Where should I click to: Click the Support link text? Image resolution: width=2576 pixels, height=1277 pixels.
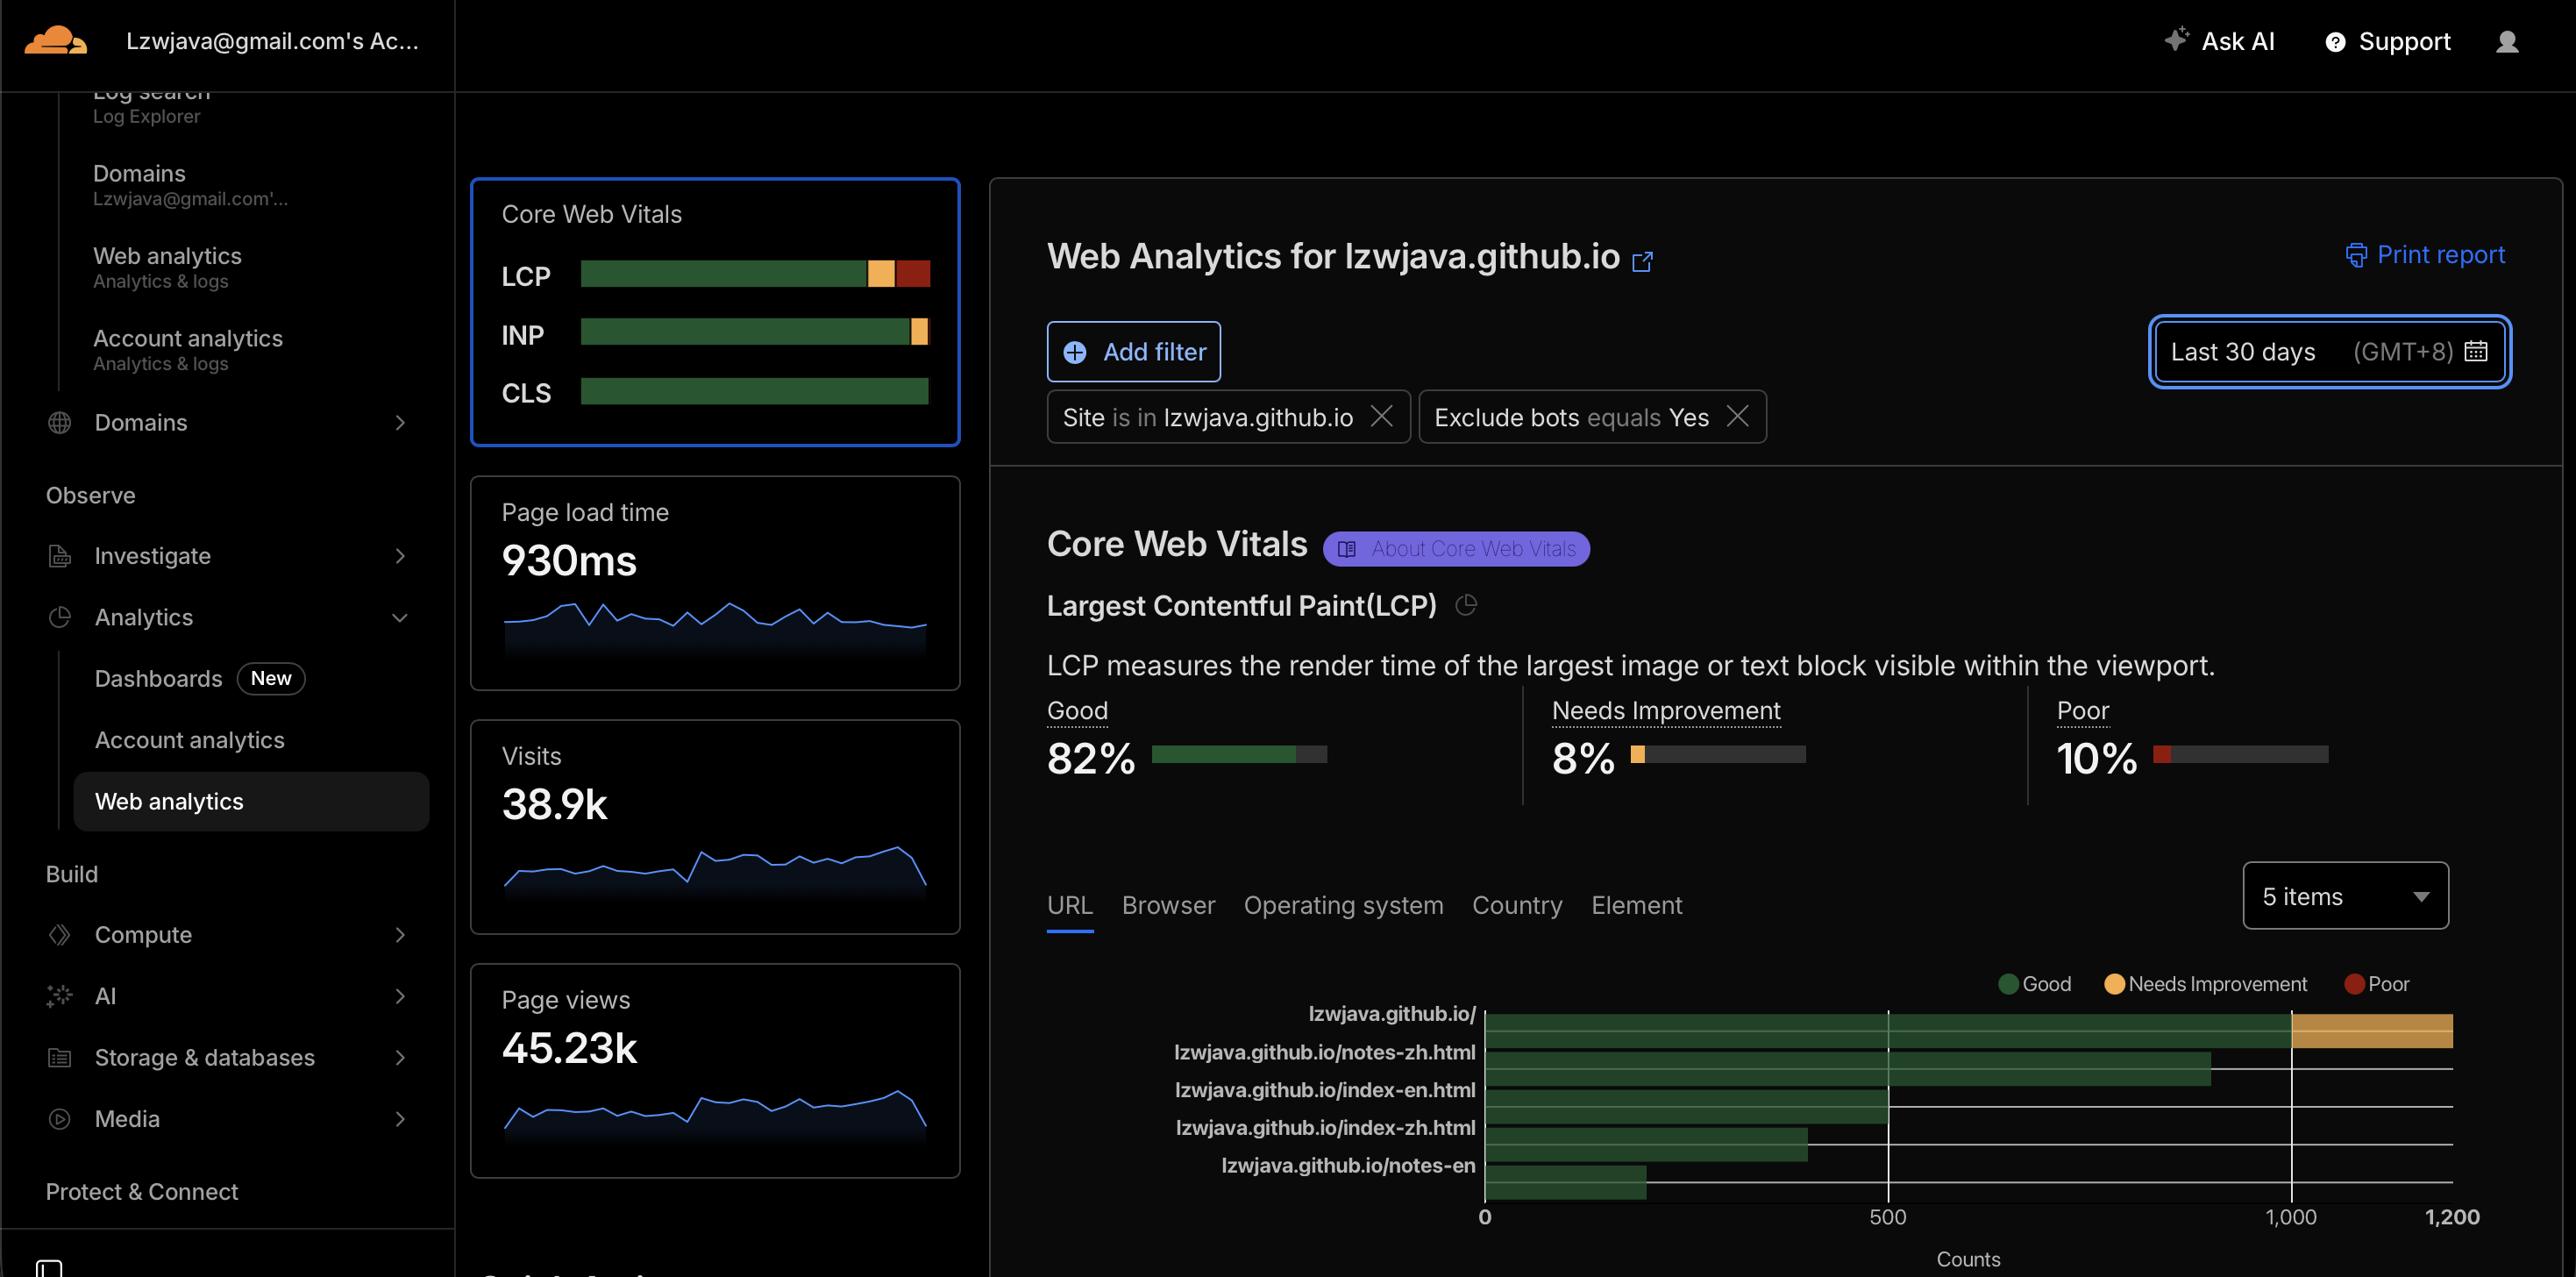tap(2404, 41)
